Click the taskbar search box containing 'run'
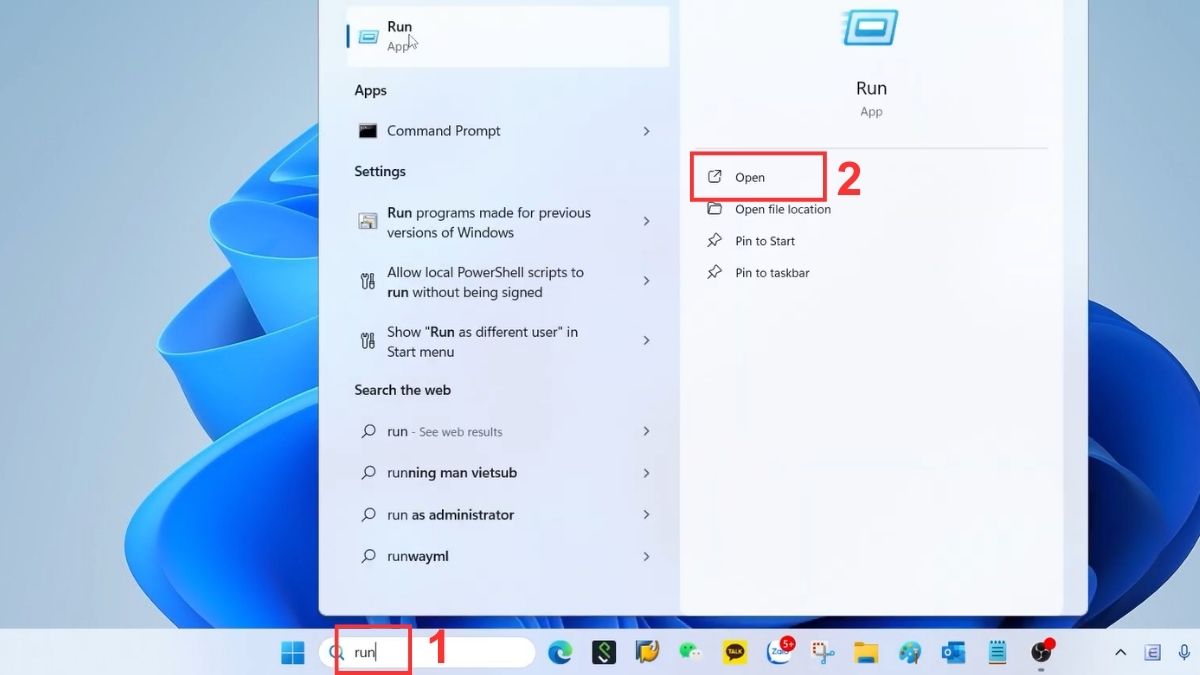 point(427,652)
